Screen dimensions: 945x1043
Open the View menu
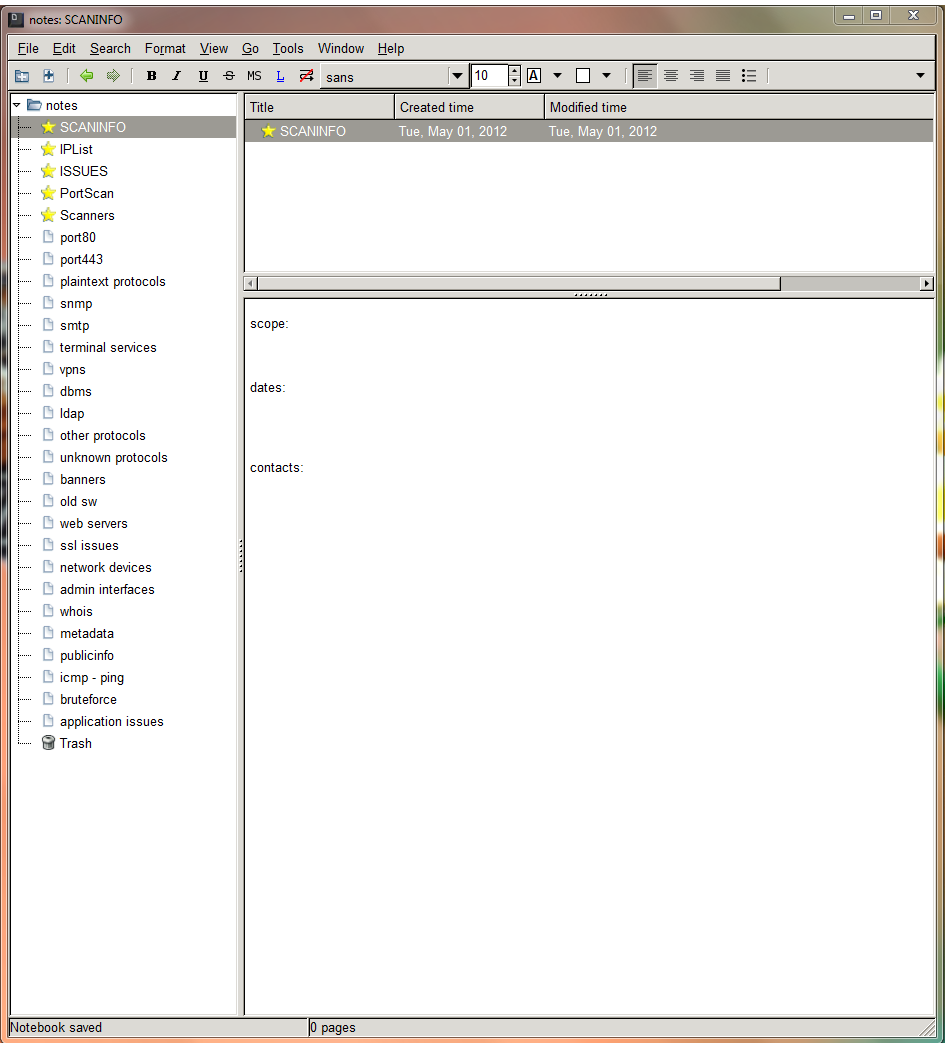coord(213,49)
